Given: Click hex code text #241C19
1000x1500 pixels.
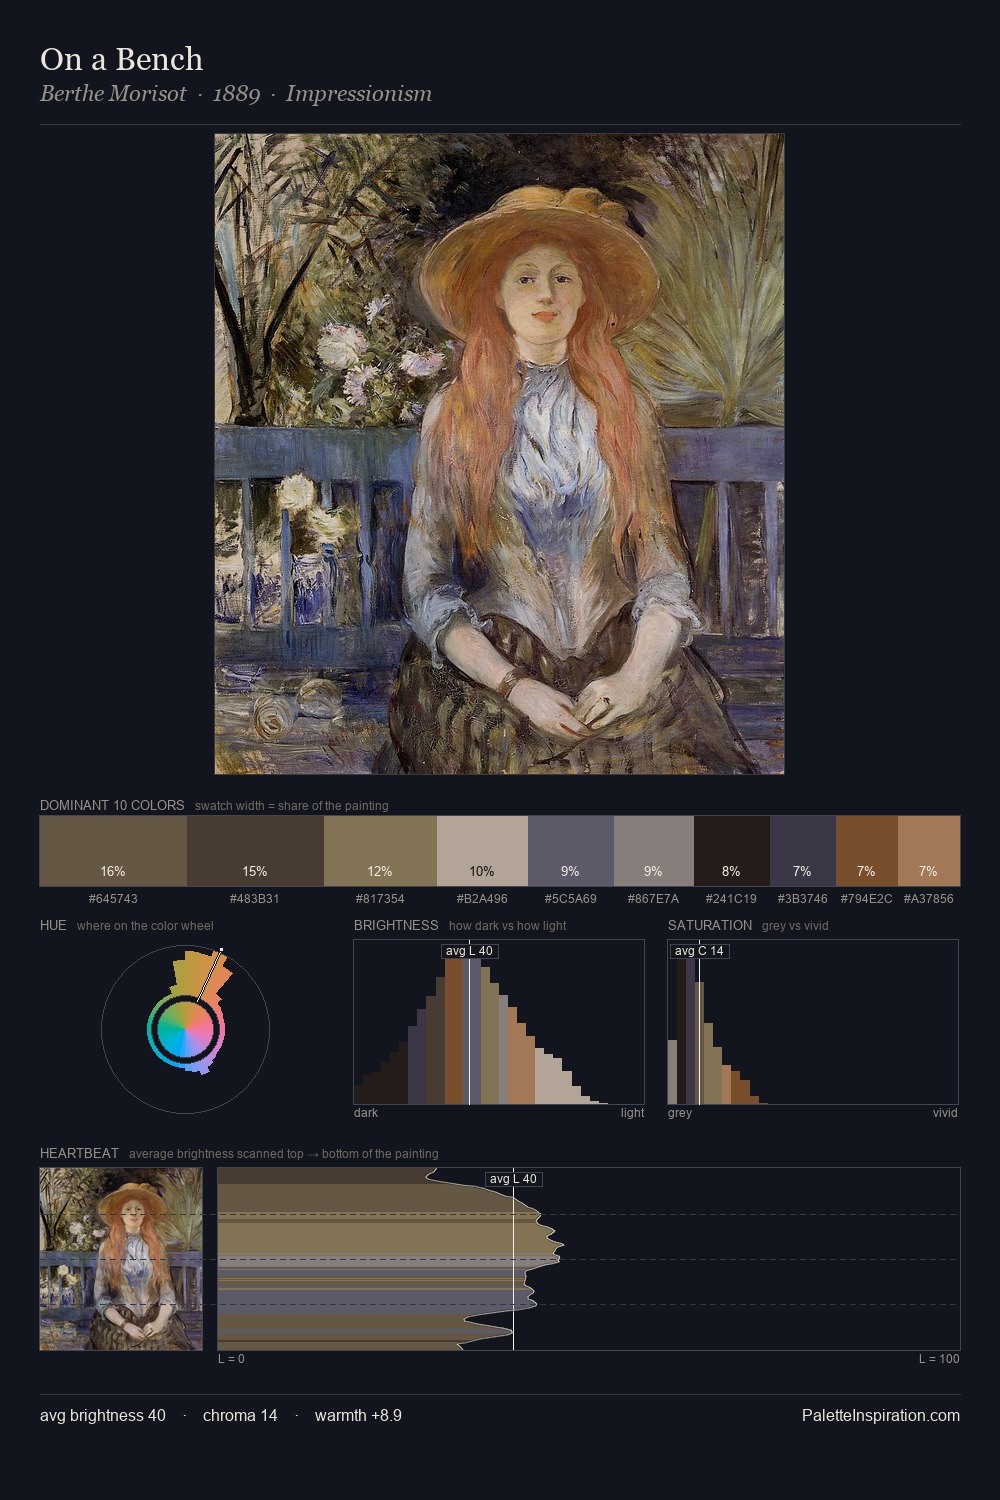Looking at the screenshot, I should [732, 898].
